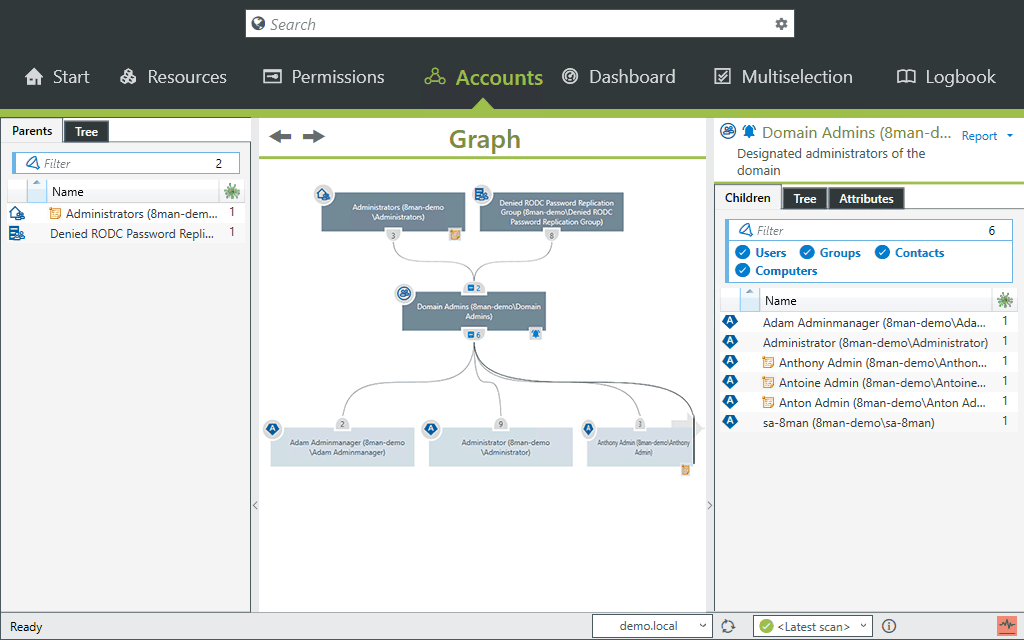Open the Logbook section
The image size is (1024, 640).
[946, 77]
